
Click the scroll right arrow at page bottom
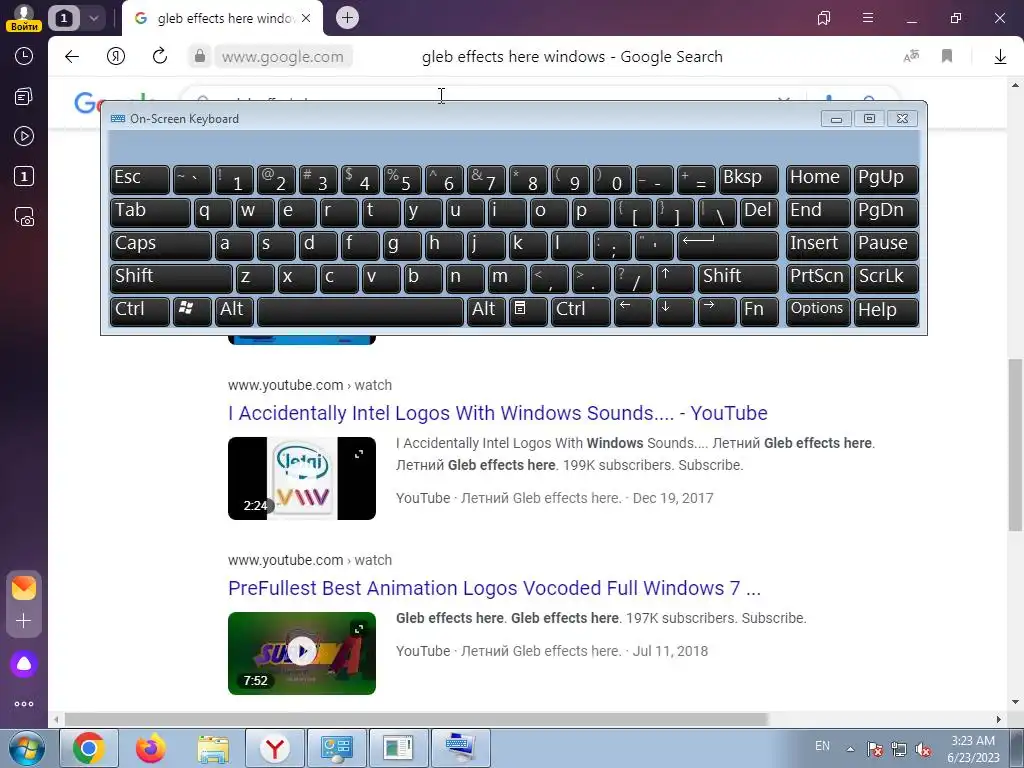pyautogui.click(x=999, y=720)
